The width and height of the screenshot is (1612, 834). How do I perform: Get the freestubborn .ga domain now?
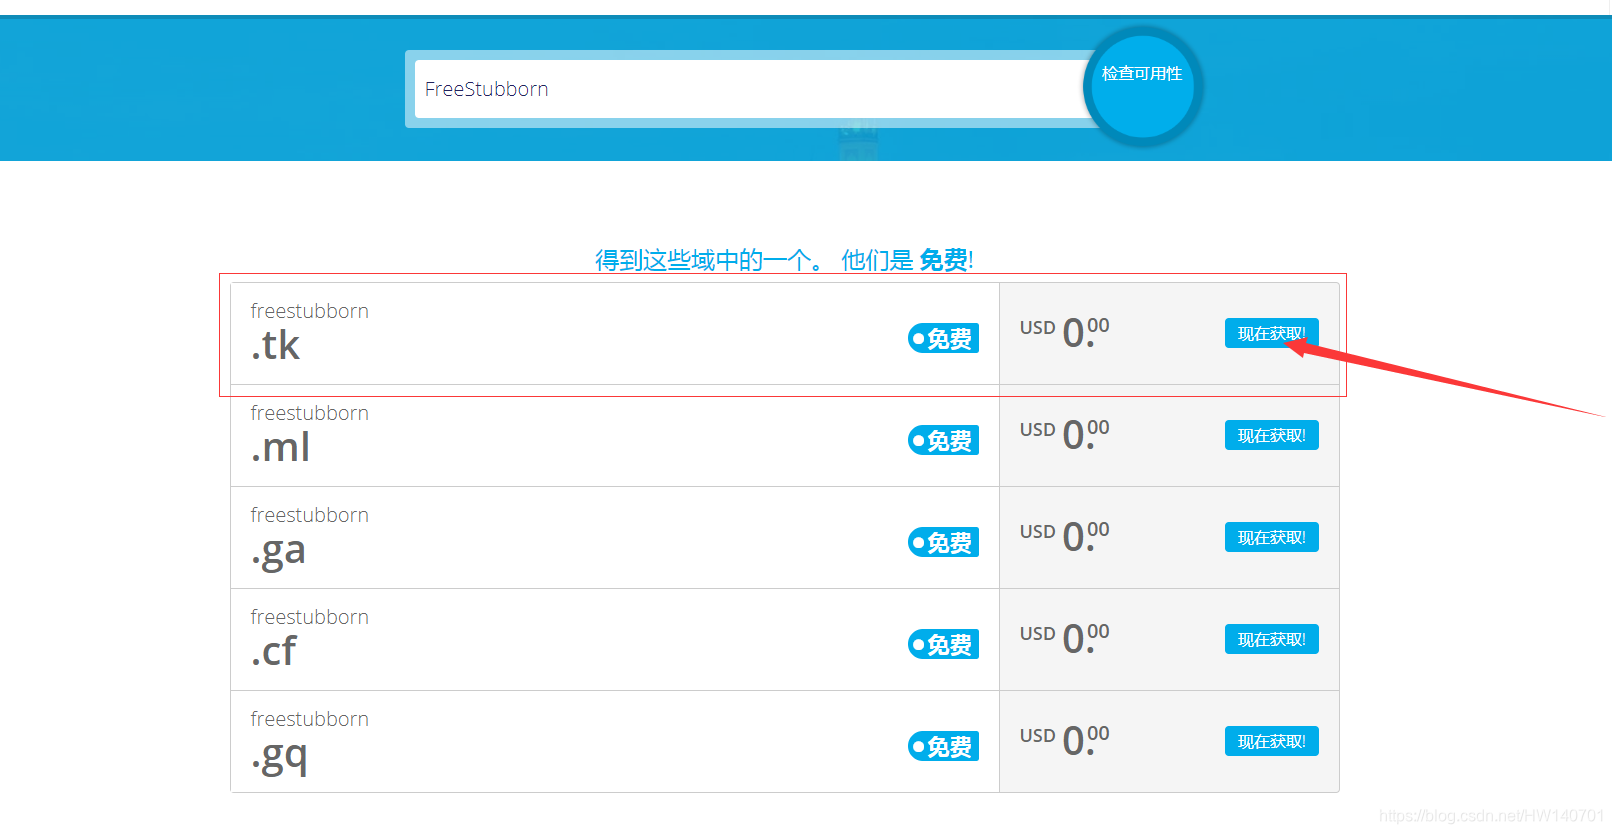1271,537
